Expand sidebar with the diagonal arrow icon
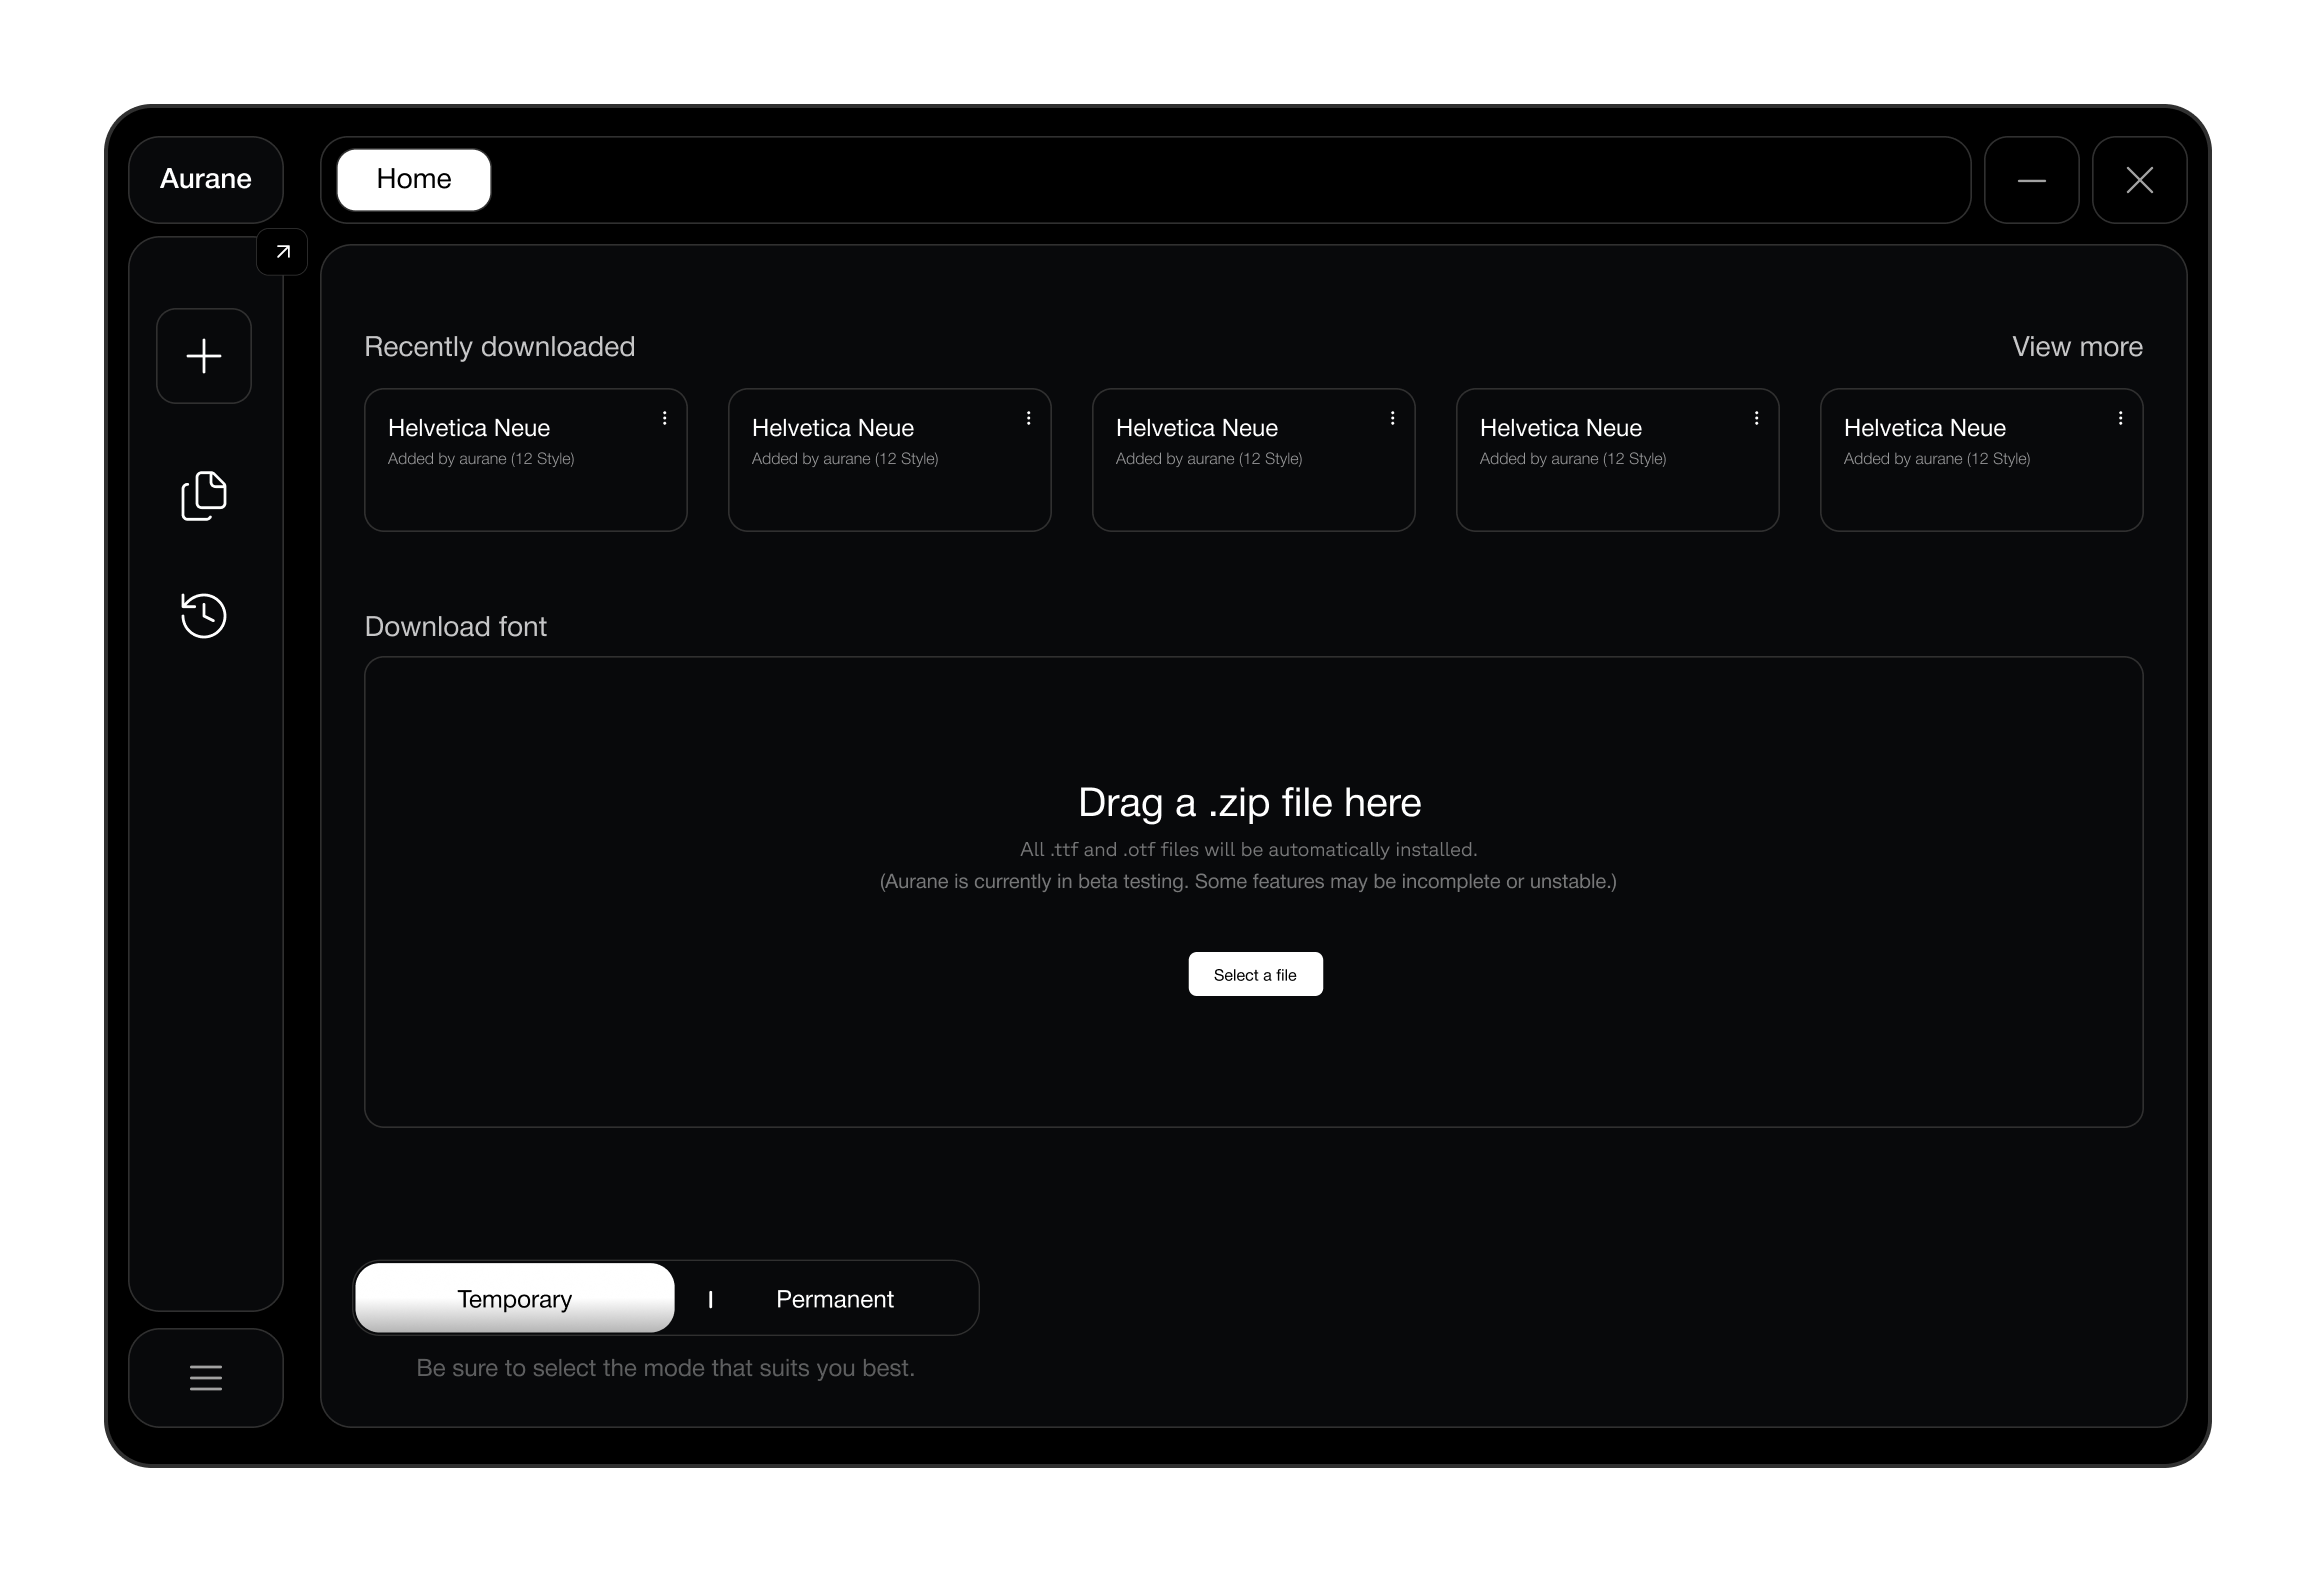 click(283, 252)
